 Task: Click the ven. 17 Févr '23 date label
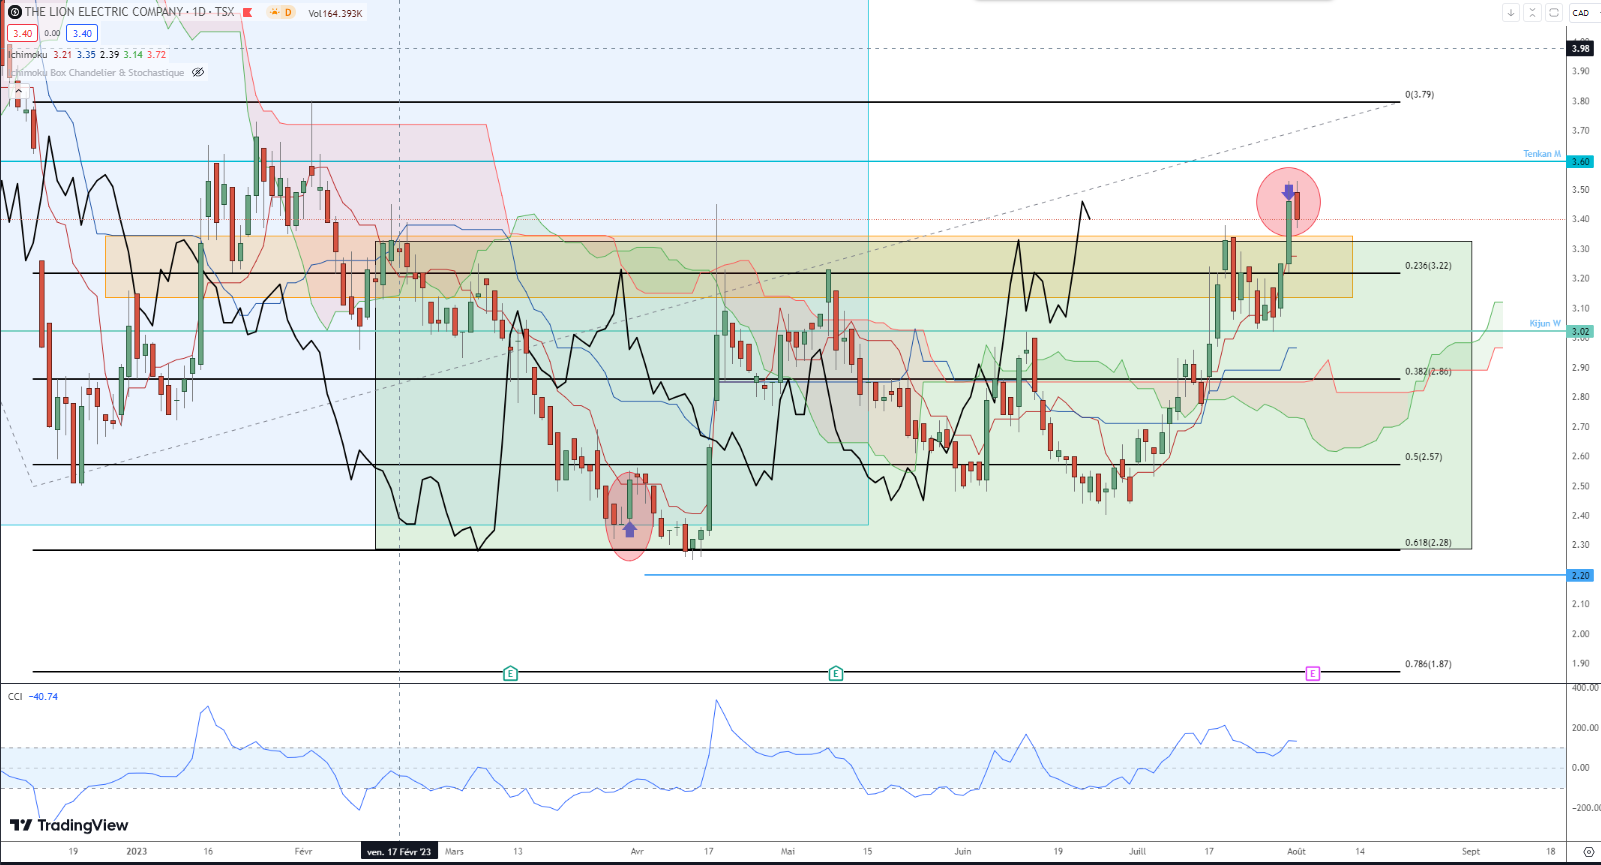pos(399,852)
